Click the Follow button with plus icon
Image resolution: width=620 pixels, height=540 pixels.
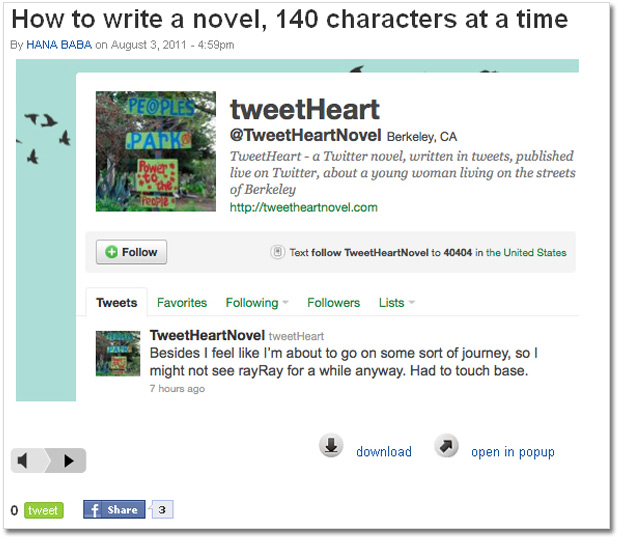[x=132, y=252]
